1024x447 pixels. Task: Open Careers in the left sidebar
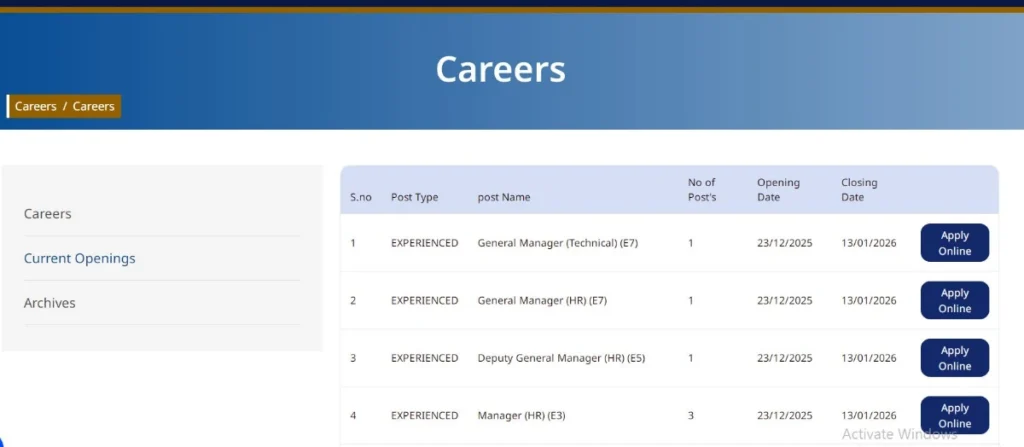point(48,214)
